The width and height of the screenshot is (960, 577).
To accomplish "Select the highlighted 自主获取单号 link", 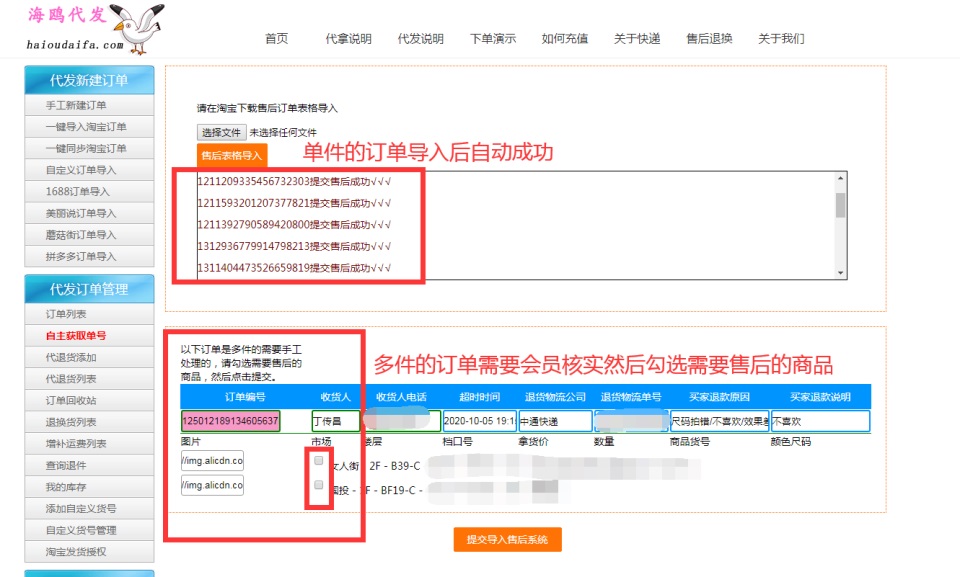I will [x=76, y=336].
